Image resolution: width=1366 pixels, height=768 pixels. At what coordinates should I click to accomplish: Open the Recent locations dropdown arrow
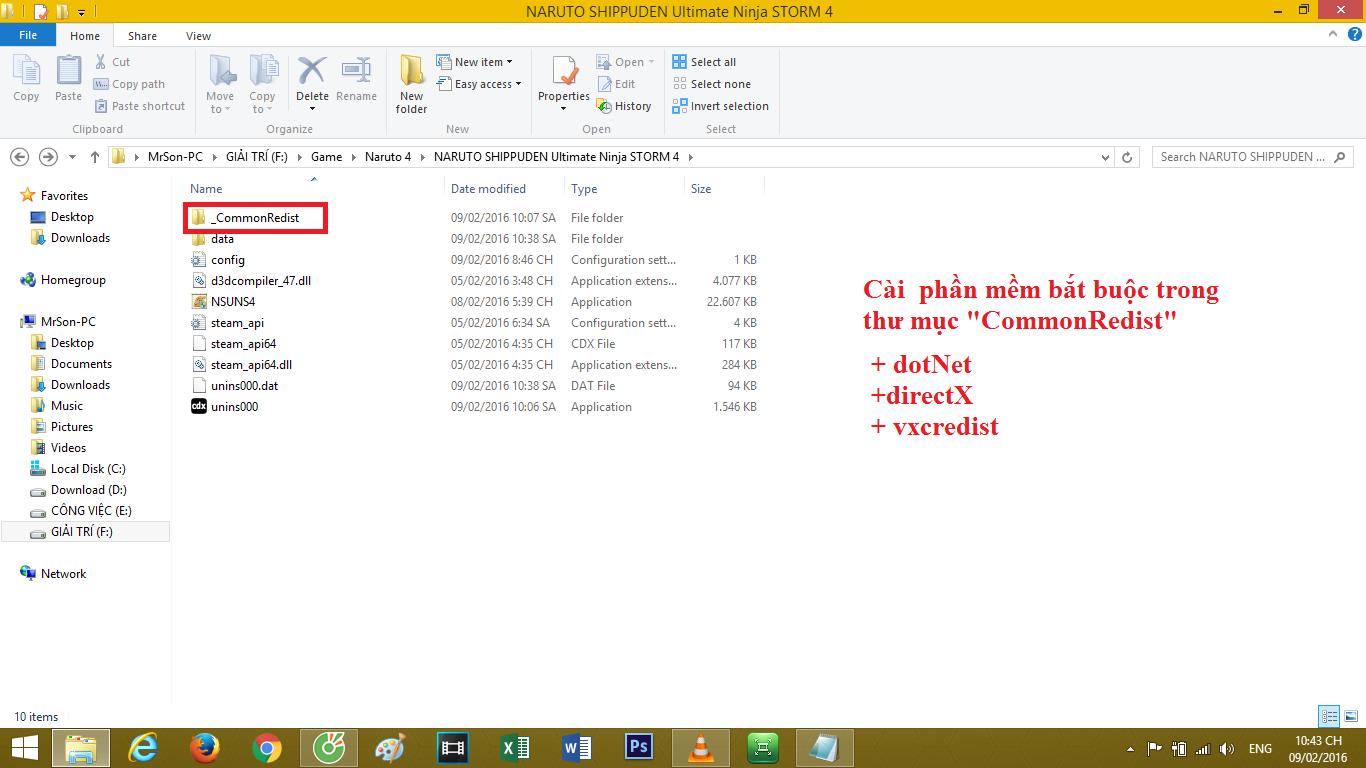click(72, 157)
